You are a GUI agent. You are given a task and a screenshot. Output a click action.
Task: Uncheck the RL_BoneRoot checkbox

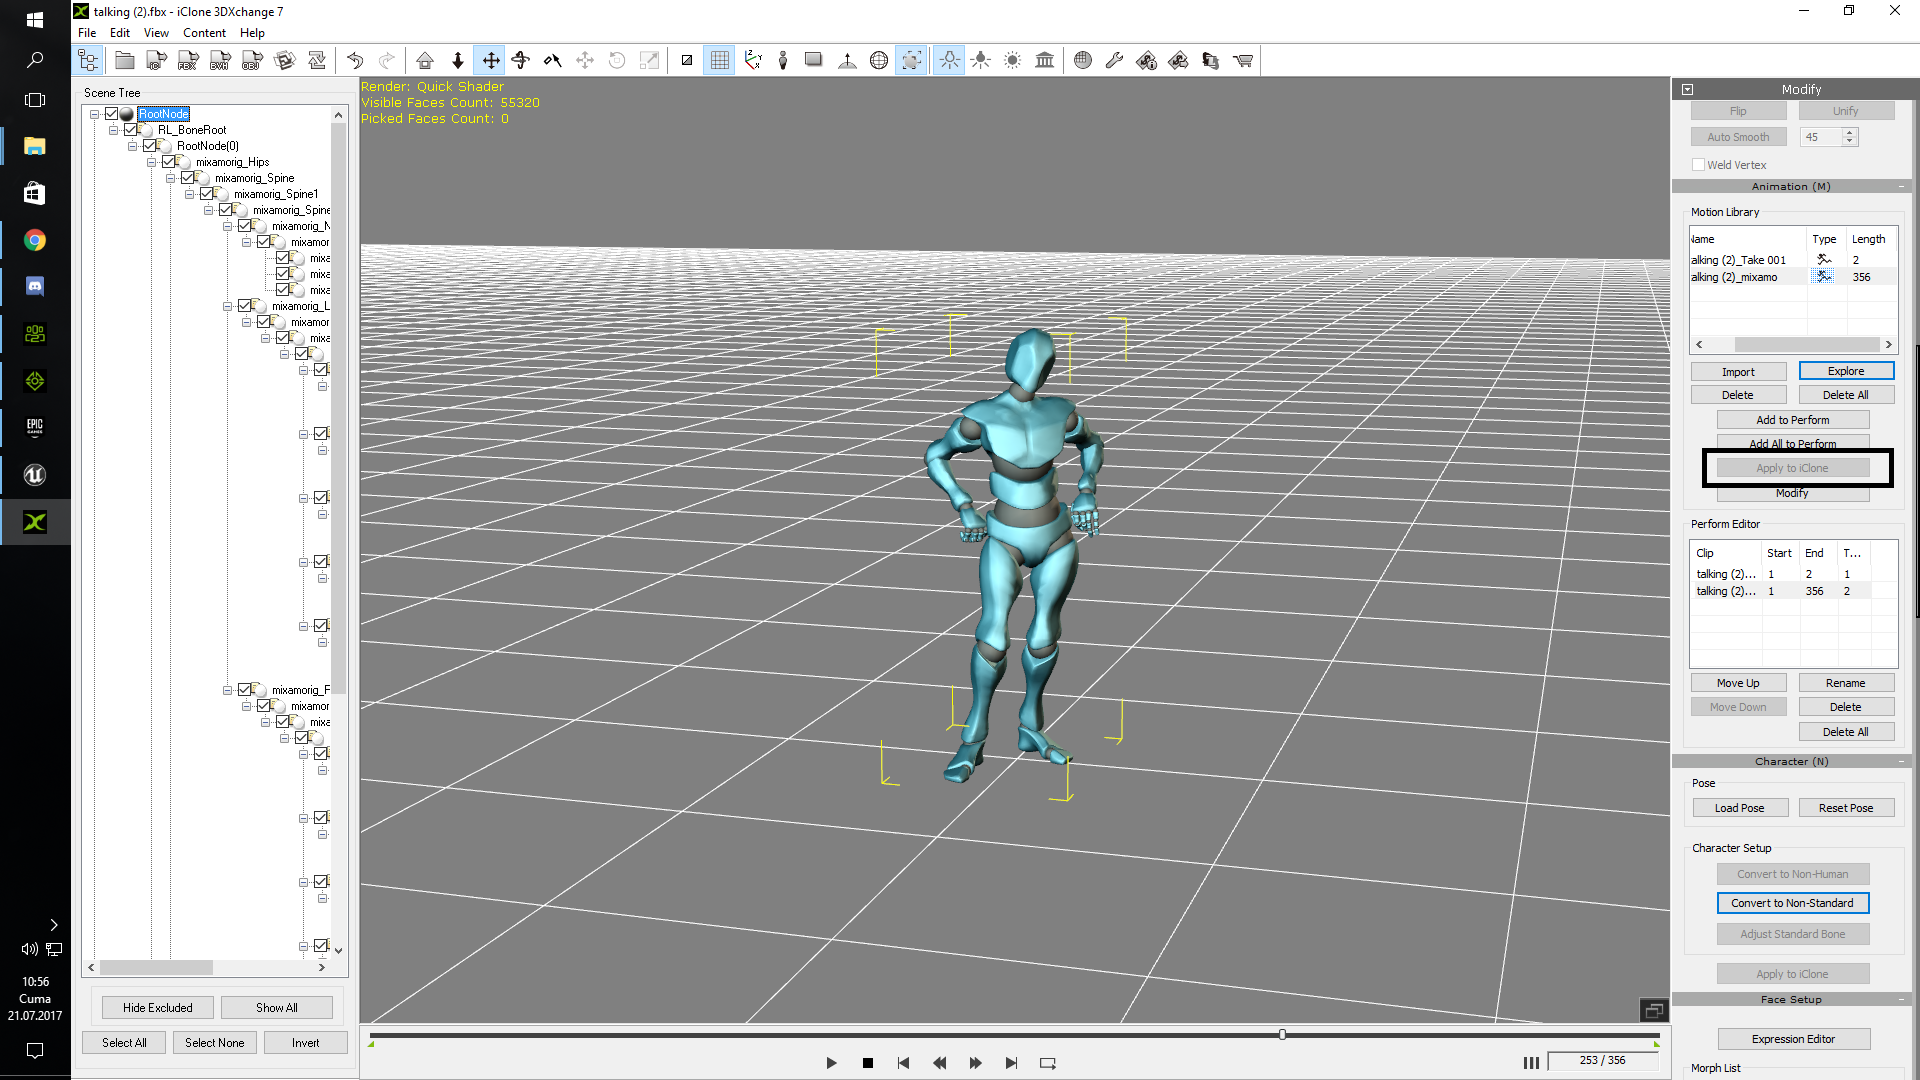[x=131, y=130]
